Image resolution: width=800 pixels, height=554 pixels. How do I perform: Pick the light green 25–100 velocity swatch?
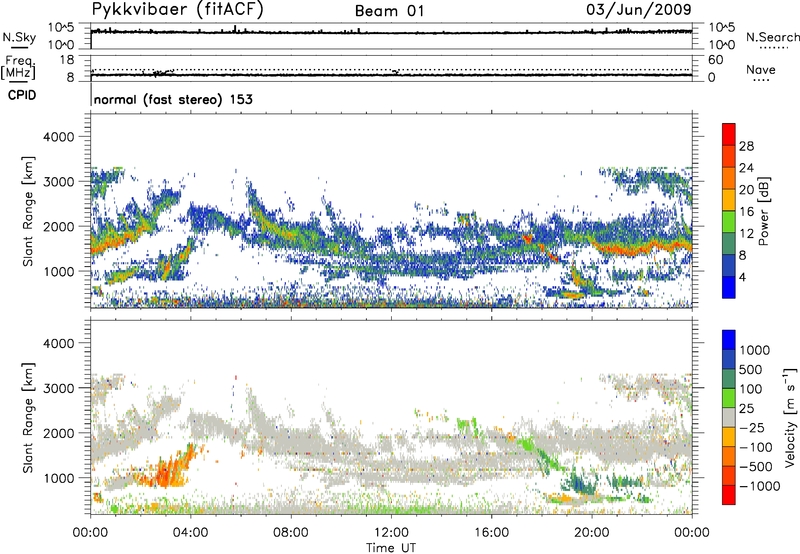729,399
